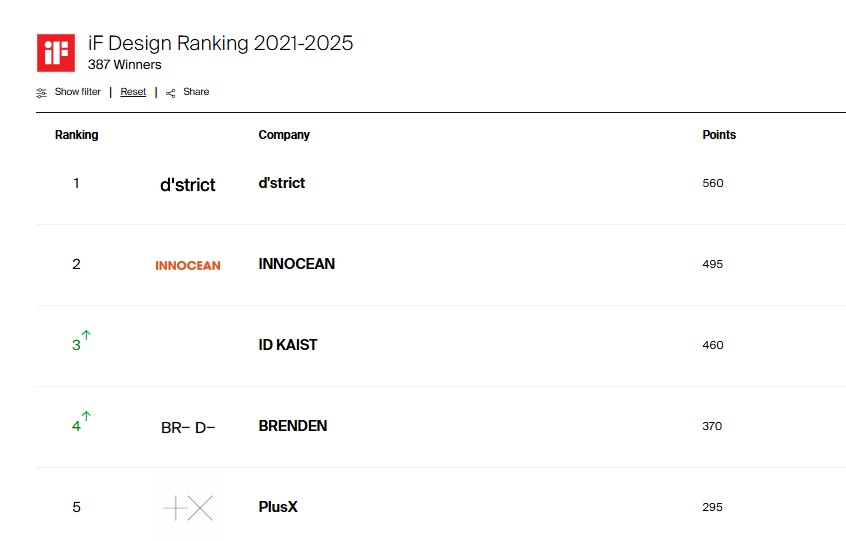Open the BRENDEN company name link
The image size is (846, 541).
click(x=293, y=426)
